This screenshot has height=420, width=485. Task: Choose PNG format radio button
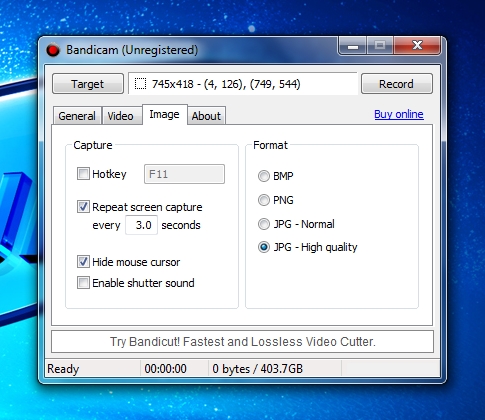pos(264,200)
